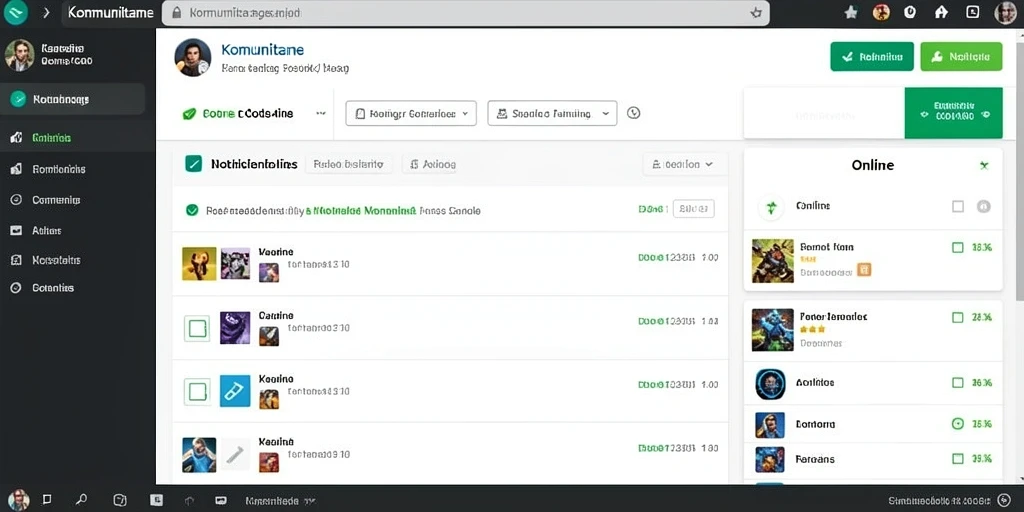Tick the checkbox in the Foroans row
Screen dimensions: 1024x512
pyautogui.click(x=957, y=459)
